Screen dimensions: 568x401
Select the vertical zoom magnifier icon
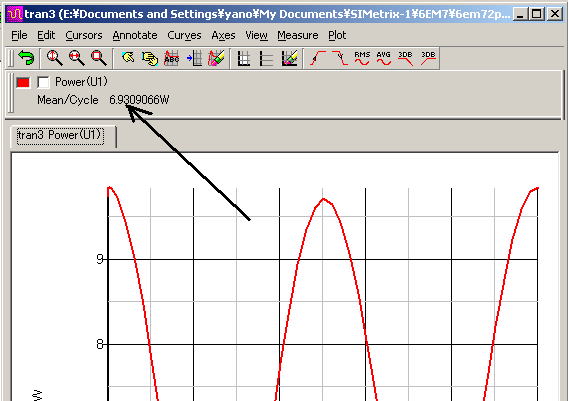pos(54,58)
